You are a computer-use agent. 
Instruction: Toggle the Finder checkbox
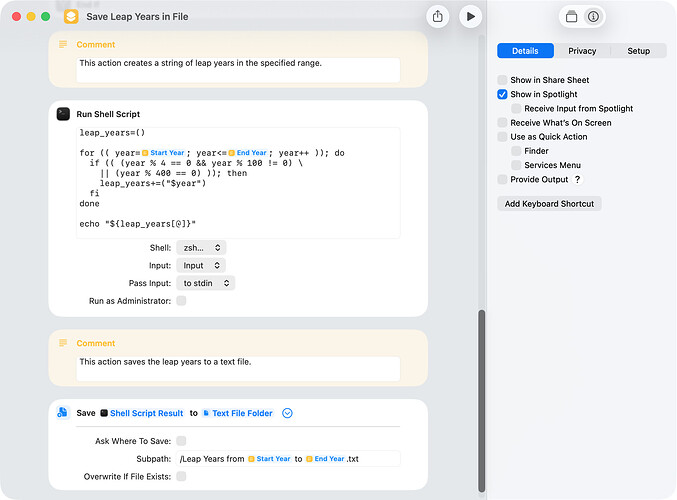[x=516, y=151]
